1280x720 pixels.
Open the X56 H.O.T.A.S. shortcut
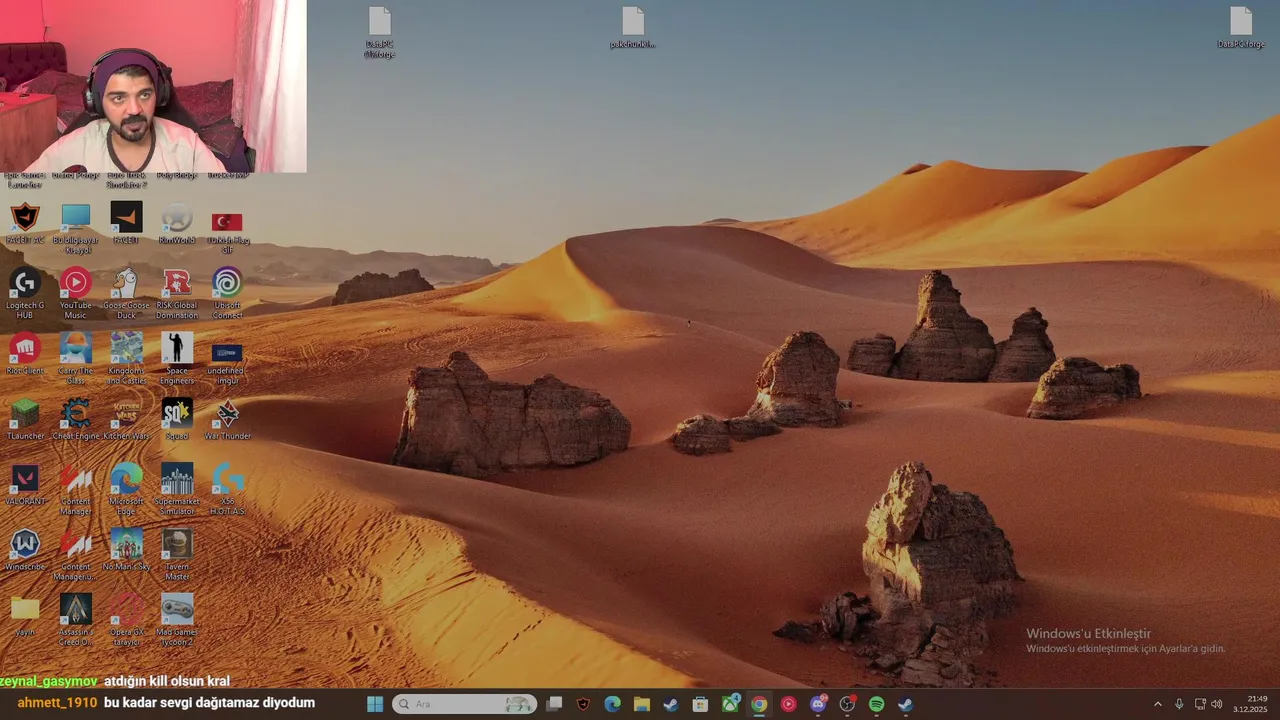click(x=227, y=489)
